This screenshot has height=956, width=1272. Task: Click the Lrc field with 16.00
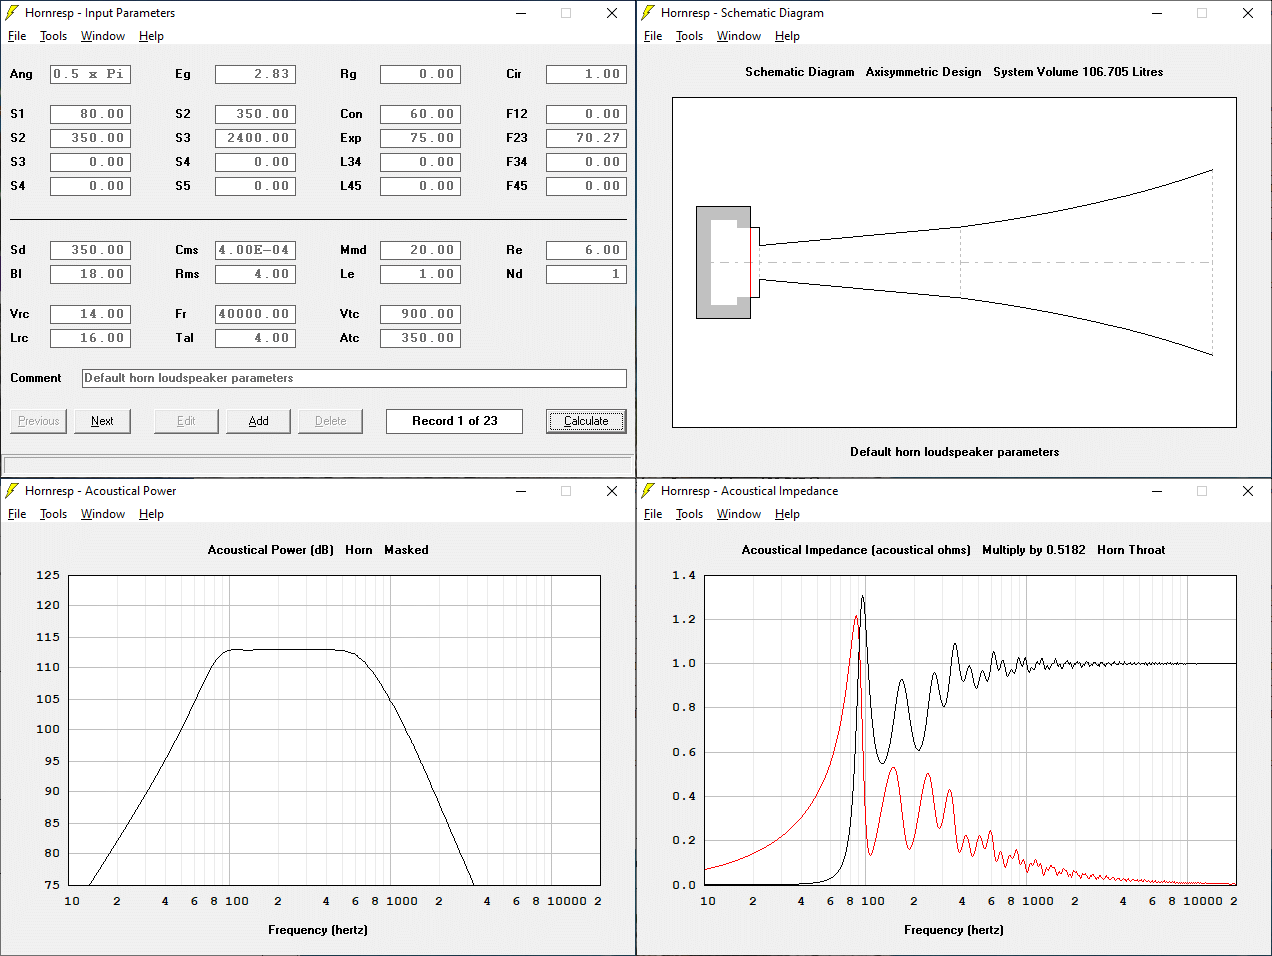click(x=90, y=338)
